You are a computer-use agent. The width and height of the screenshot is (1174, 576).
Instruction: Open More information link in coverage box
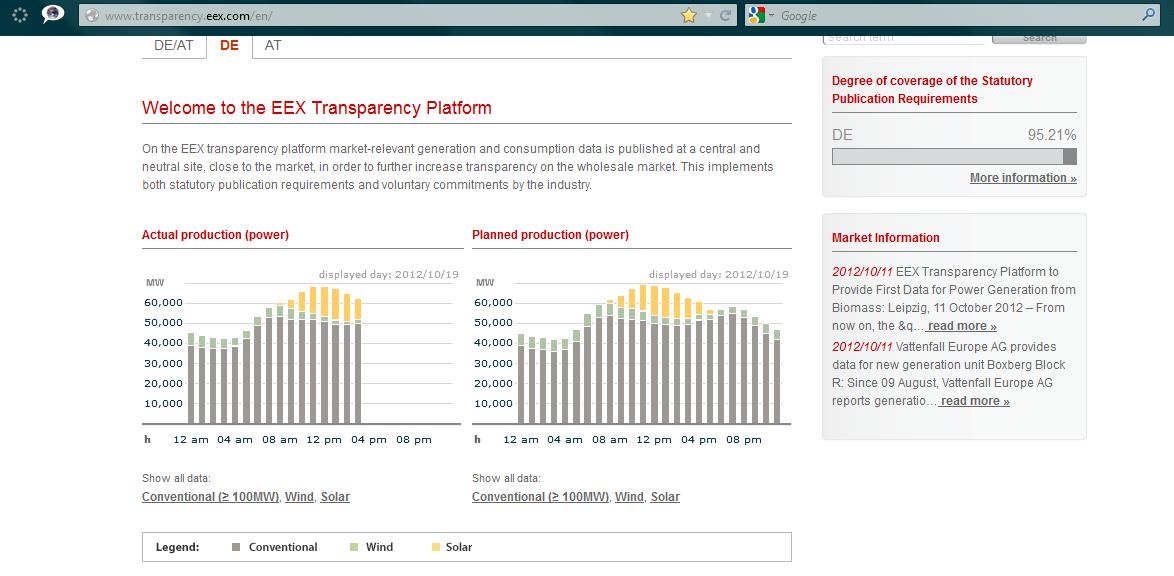tap(1023, 178)
